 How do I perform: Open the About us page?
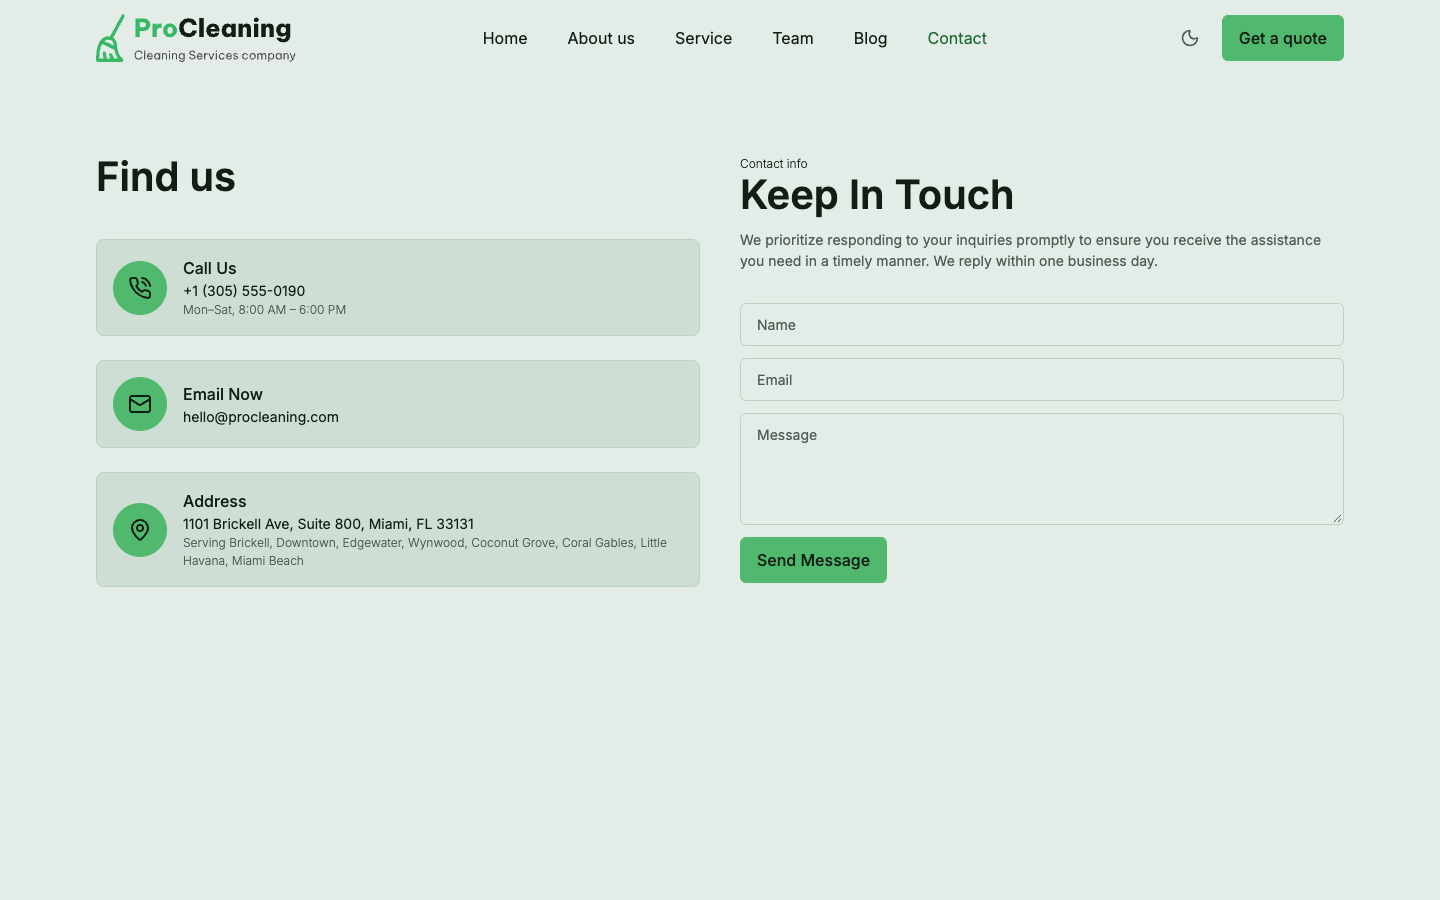pyautogui.click(x=601, y=38)
